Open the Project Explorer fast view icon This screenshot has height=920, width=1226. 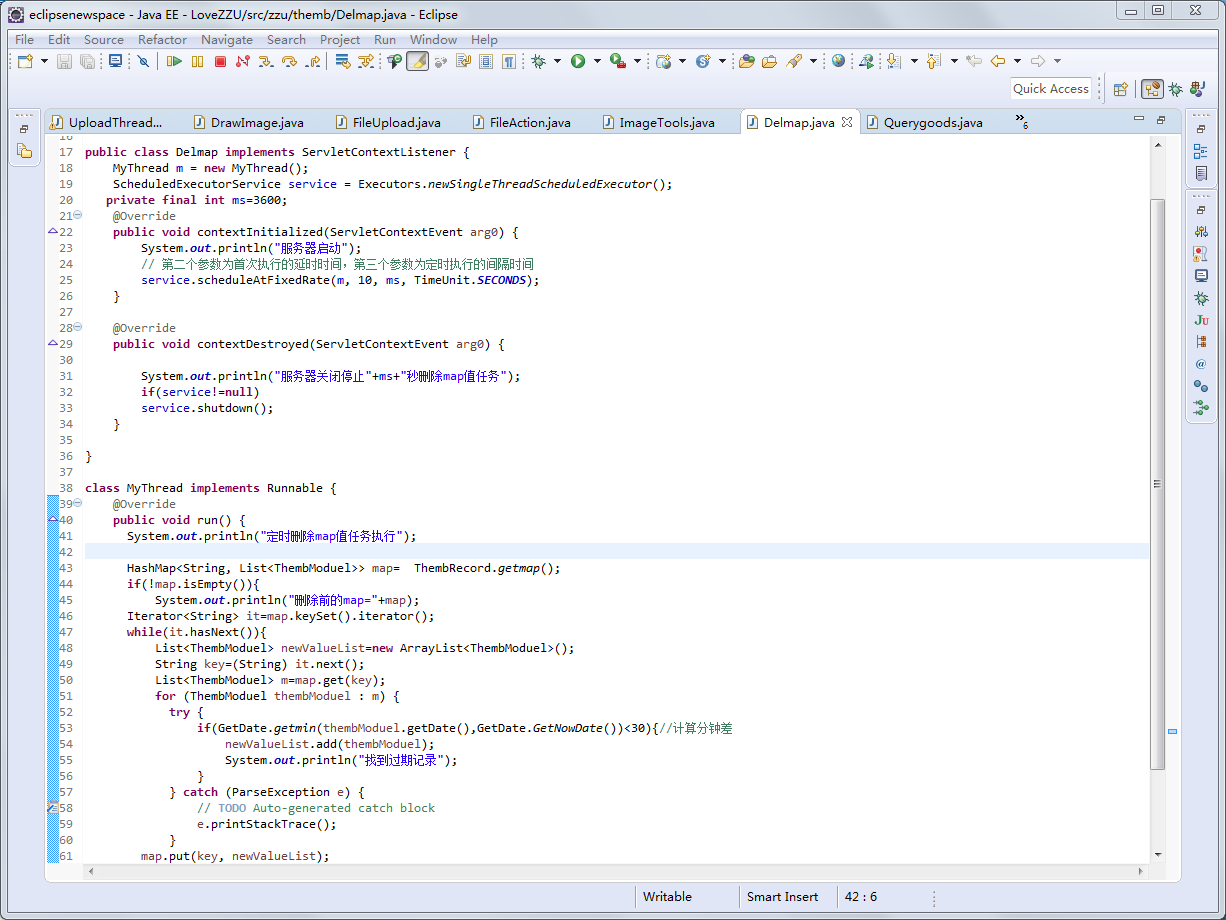[24, 151]
